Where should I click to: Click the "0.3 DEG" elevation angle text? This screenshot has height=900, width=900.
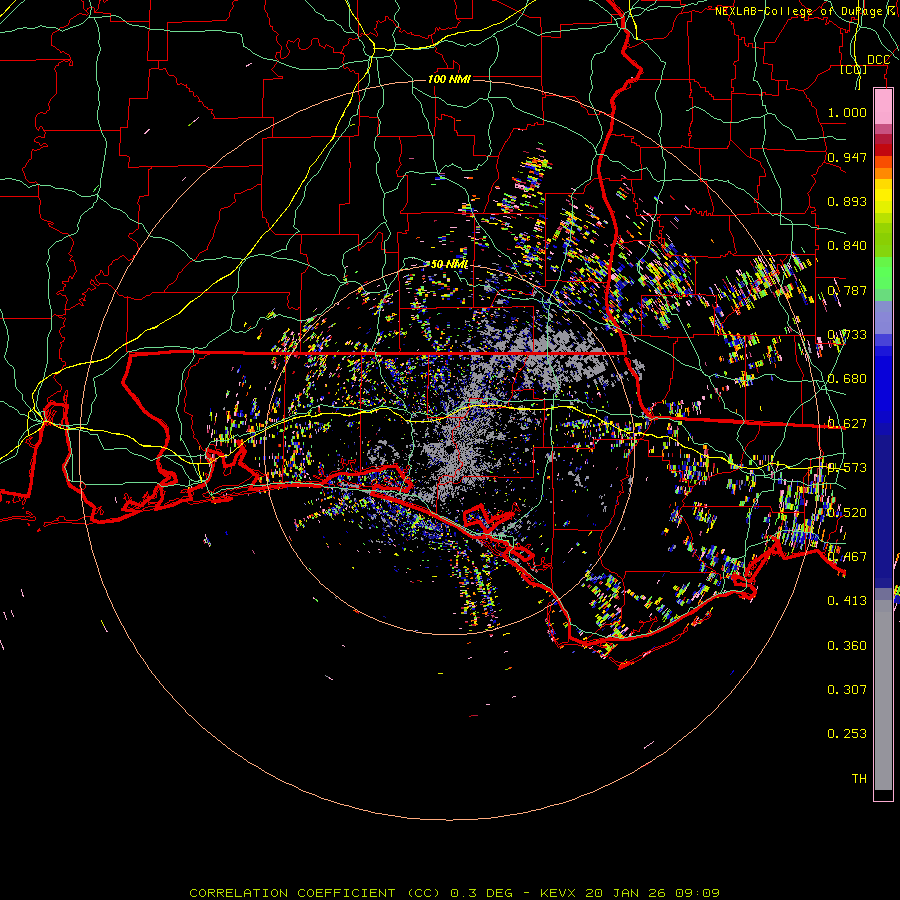click(481, 893)
